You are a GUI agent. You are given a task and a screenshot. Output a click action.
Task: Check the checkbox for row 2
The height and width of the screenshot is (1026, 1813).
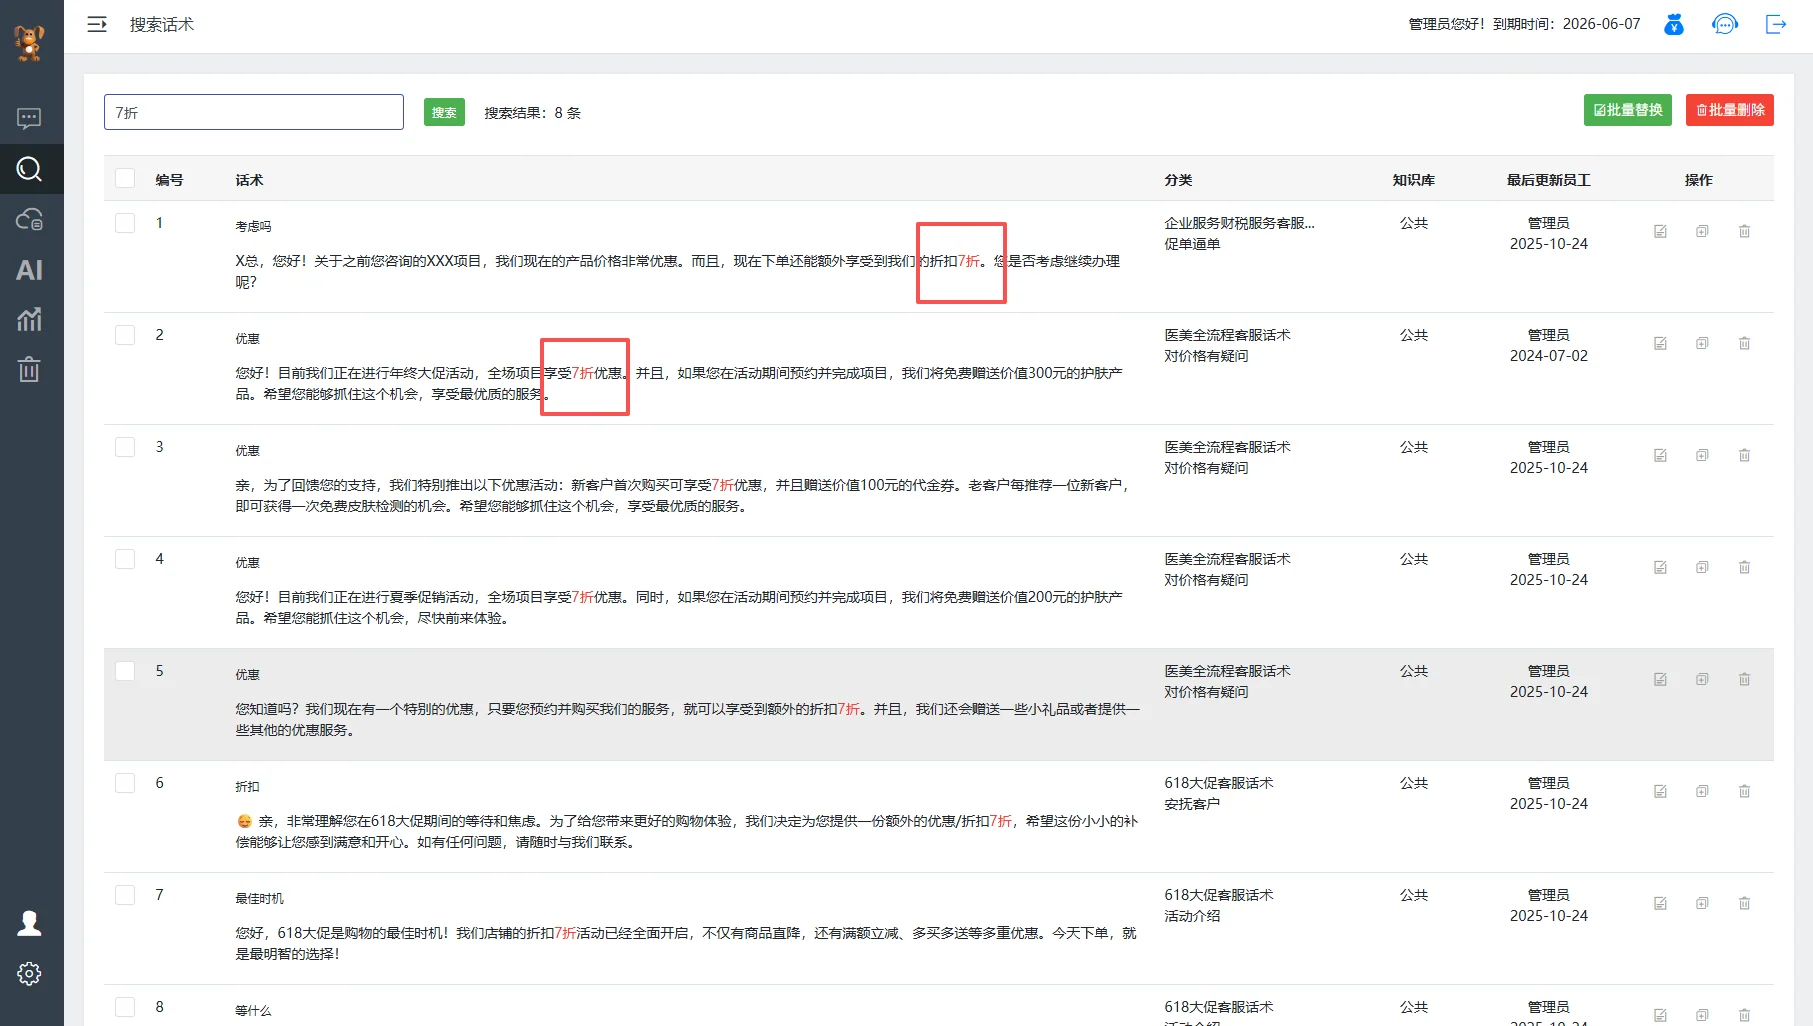click(x=125, y=335)
